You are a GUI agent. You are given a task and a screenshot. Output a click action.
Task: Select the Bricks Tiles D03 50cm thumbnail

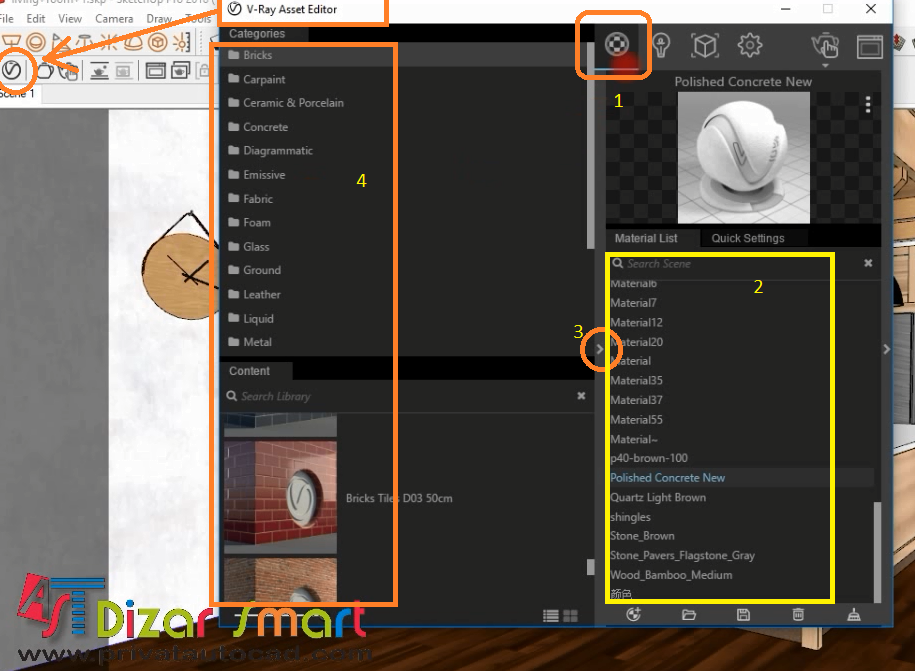pos(281,497)
